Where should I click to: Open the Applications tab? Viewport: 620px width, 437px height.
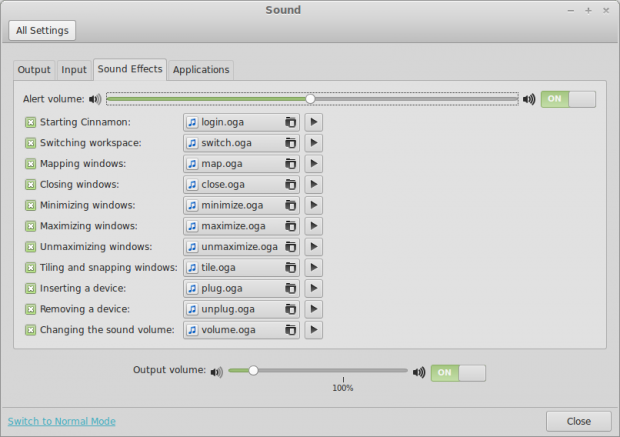coord(201,70)
